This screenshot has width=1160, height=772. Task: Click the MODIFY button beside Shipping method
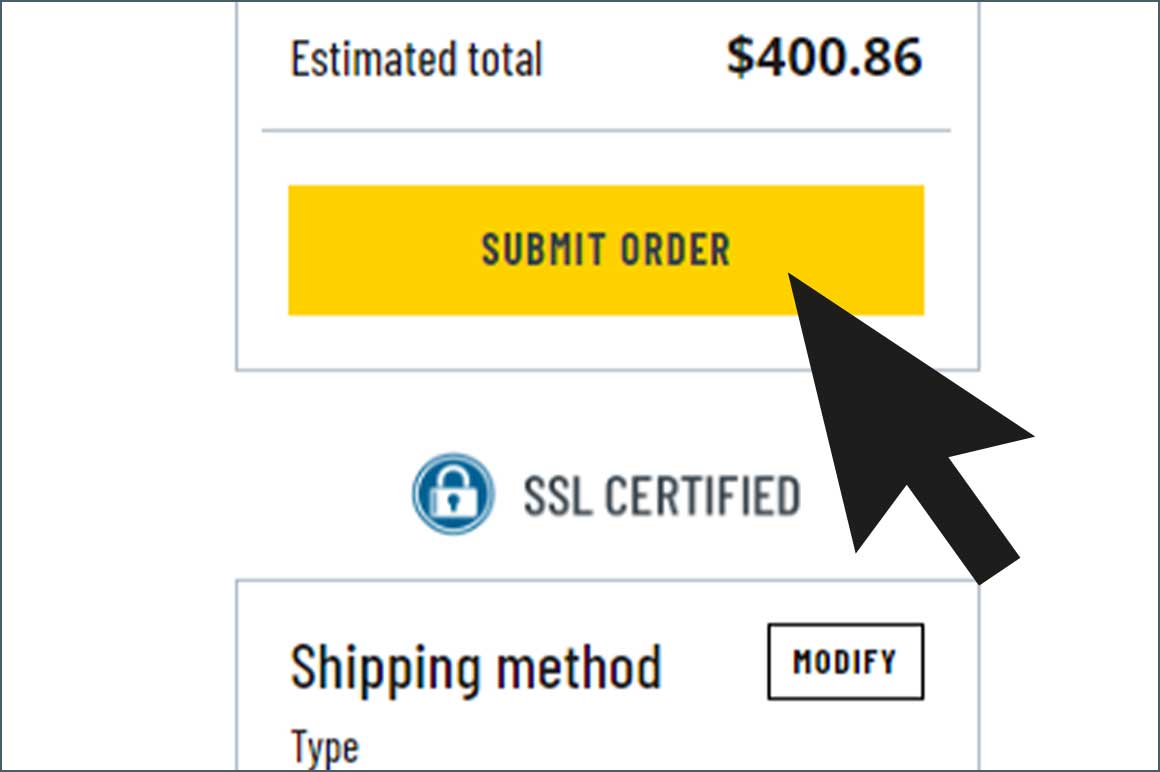point(846,662)
